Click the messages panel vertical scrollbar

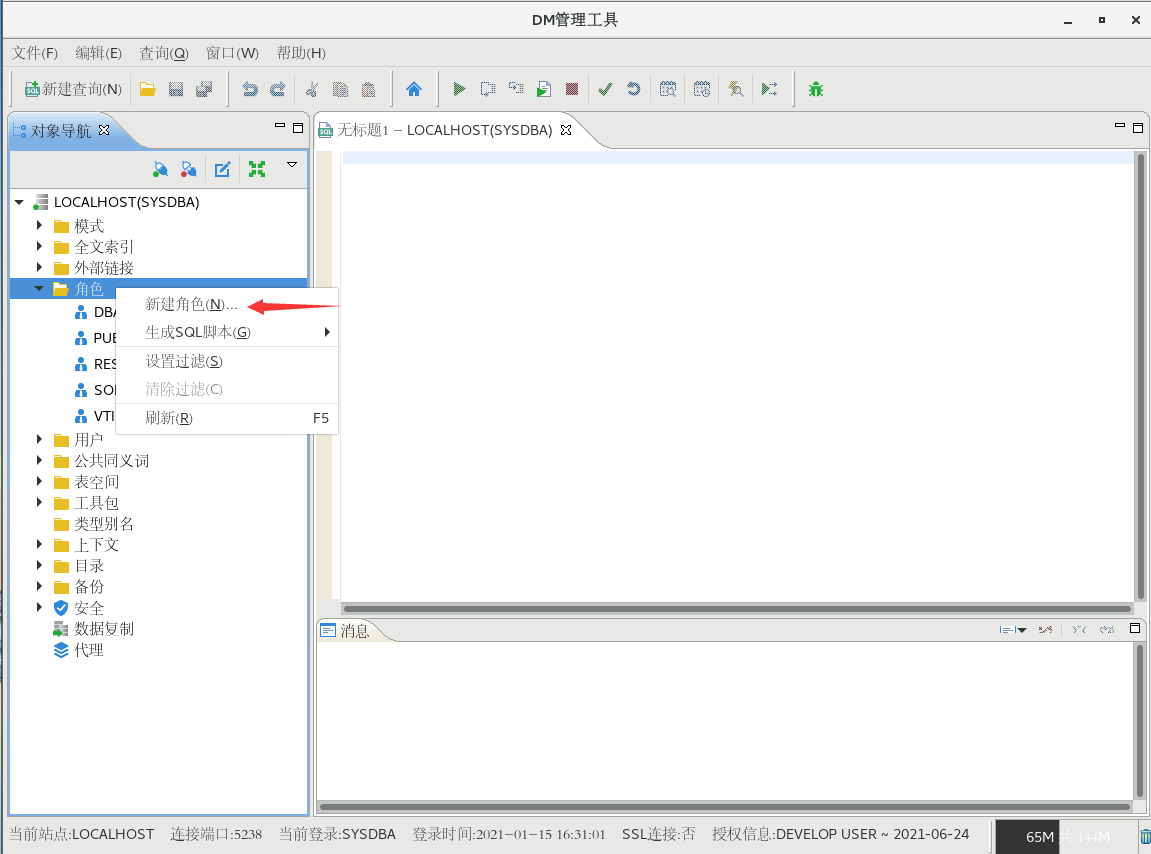1139,721
